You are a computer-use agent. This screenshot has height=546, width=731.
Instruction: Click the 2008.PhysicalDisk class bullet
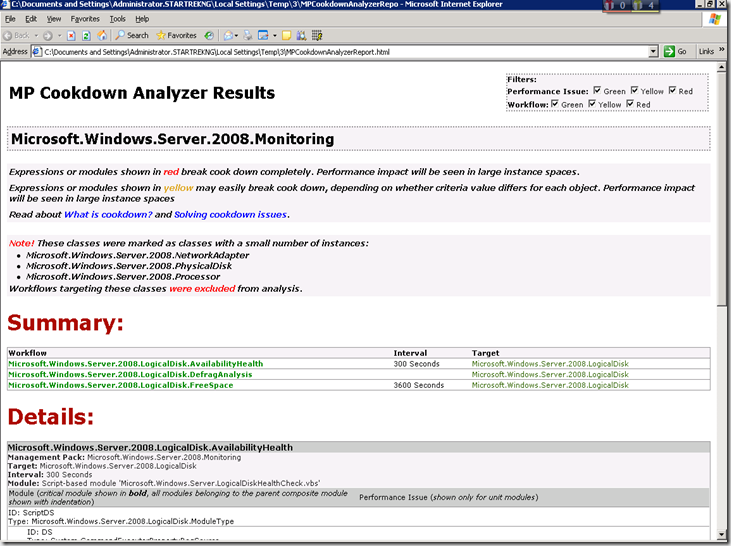(129, 266)
